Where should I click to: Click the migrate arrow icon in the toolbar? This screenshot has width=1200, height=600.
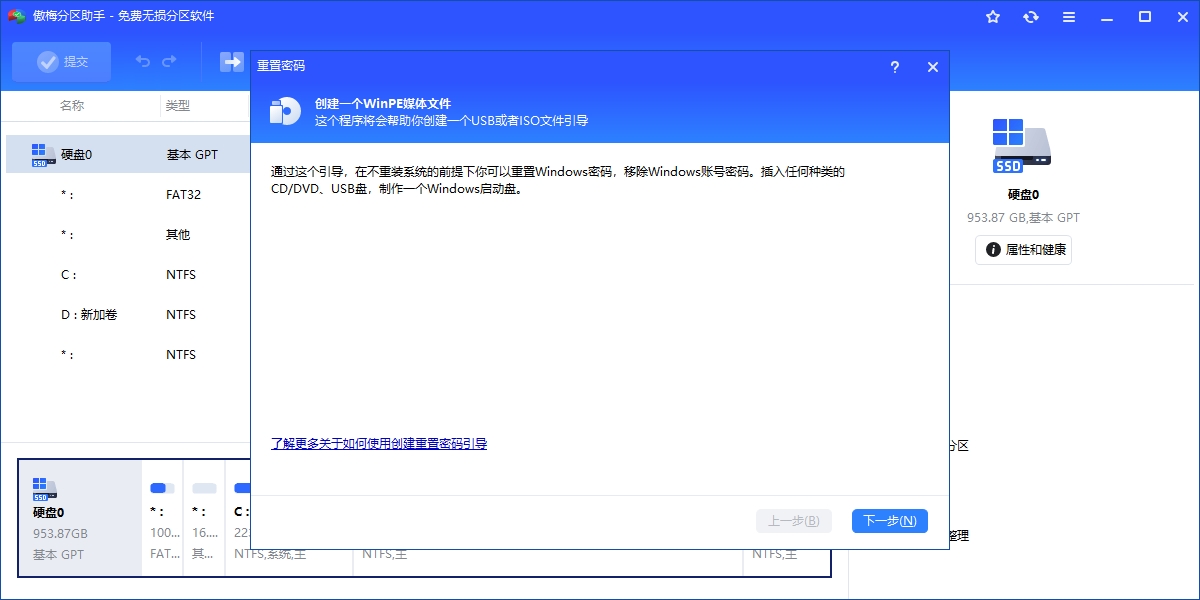coord(233,62)
